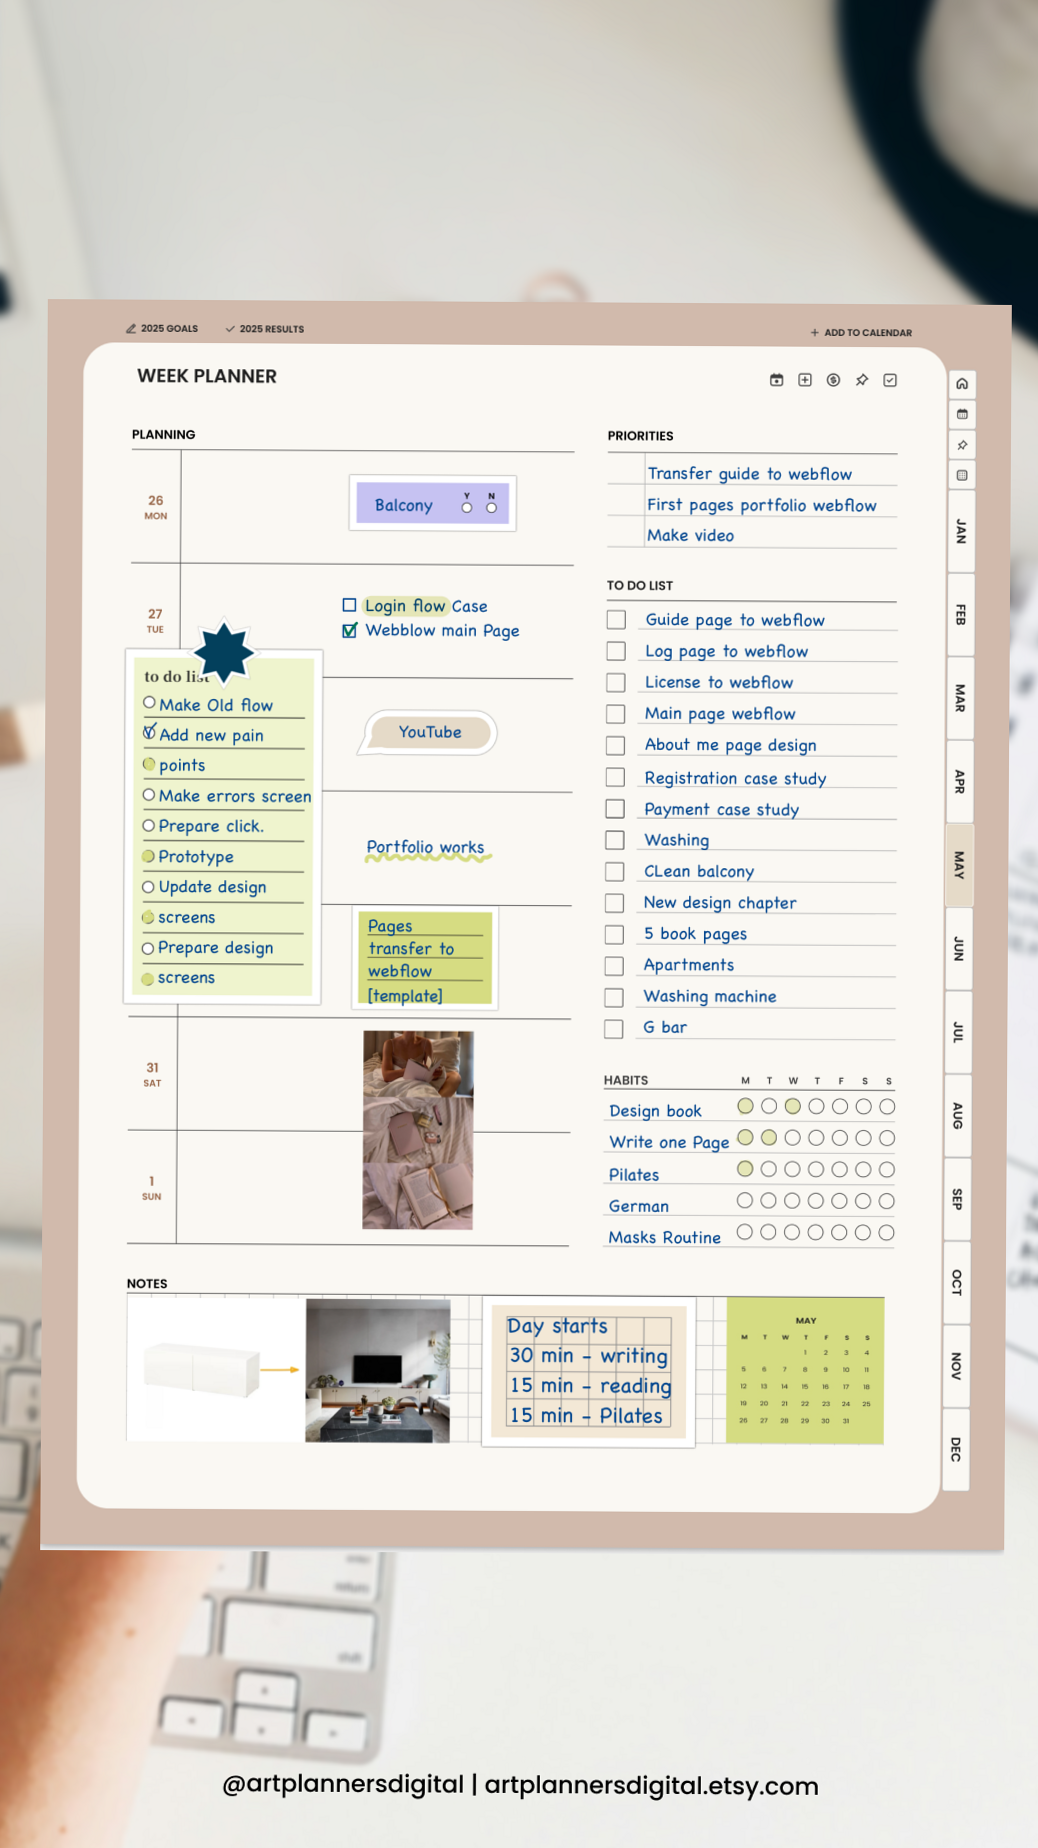The image size is (1038, 1848).
Task: Switch to the FEB month tab
Action: click(961, 614)
